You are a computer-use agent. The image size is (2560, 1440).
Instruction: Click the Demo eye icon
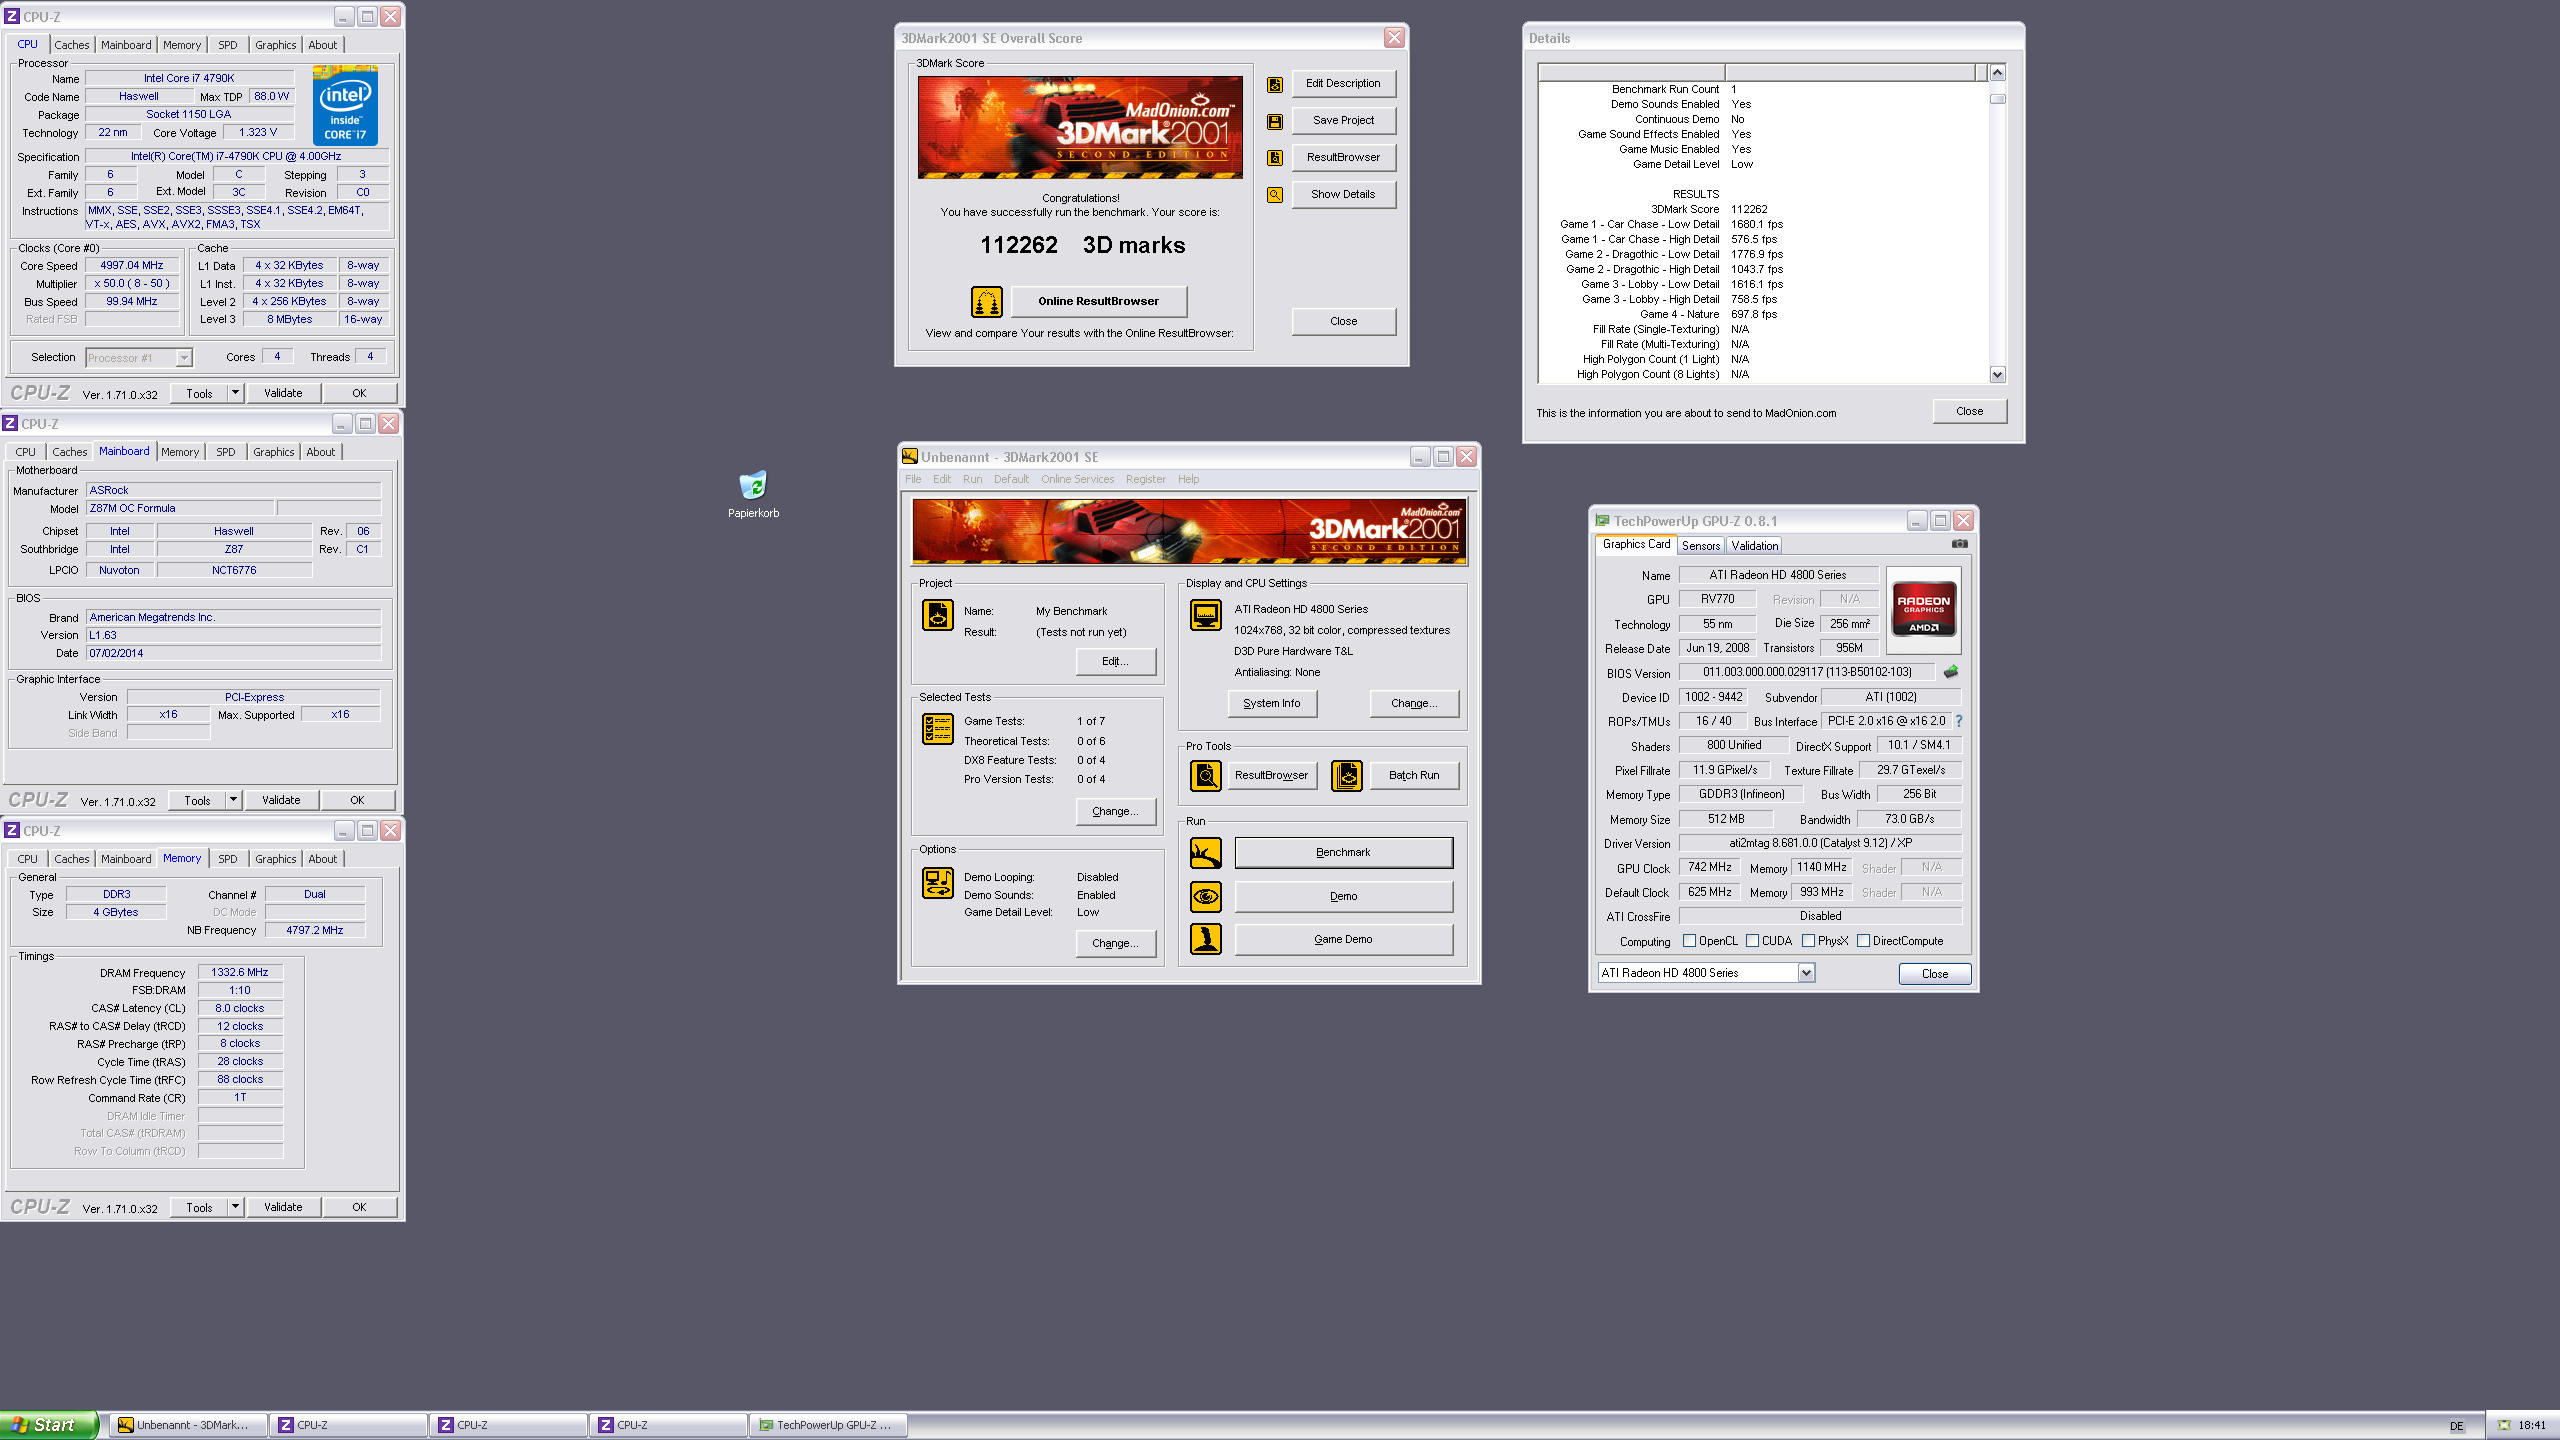point(1206,897)
